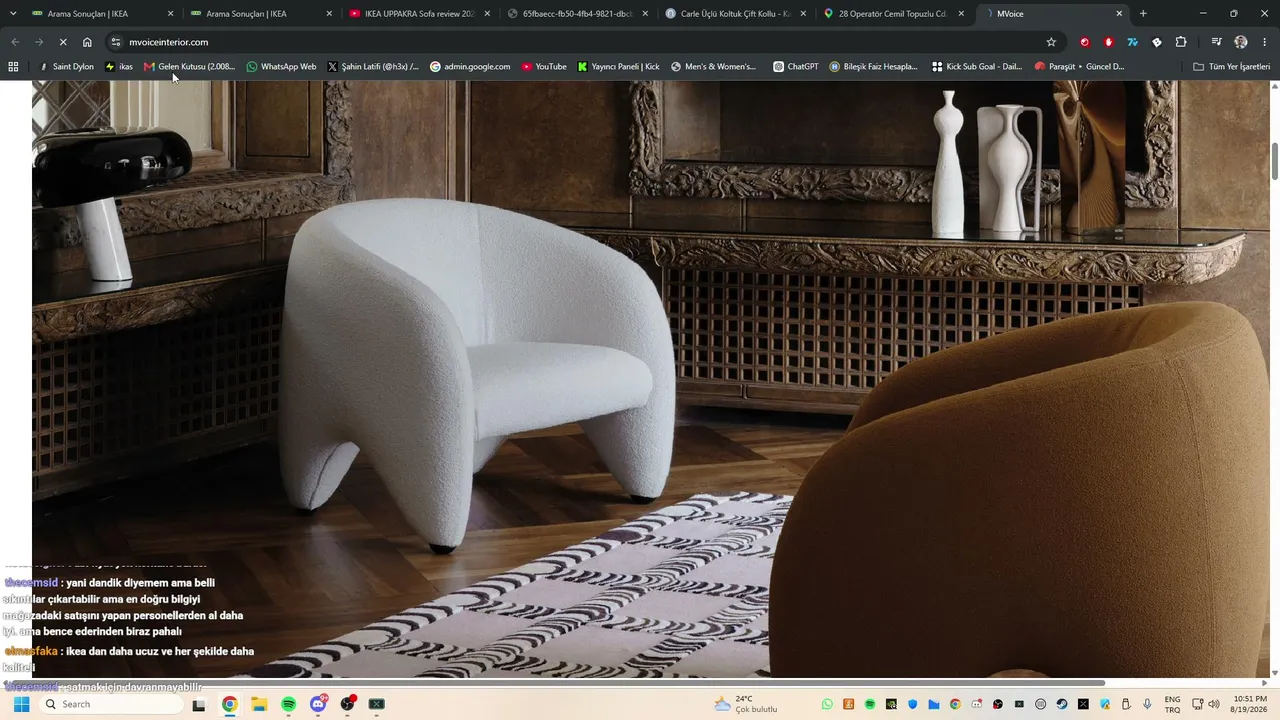Open the ikas bookmark
The width and height of the screenshot is (1280, 720).
coord(119,67)
